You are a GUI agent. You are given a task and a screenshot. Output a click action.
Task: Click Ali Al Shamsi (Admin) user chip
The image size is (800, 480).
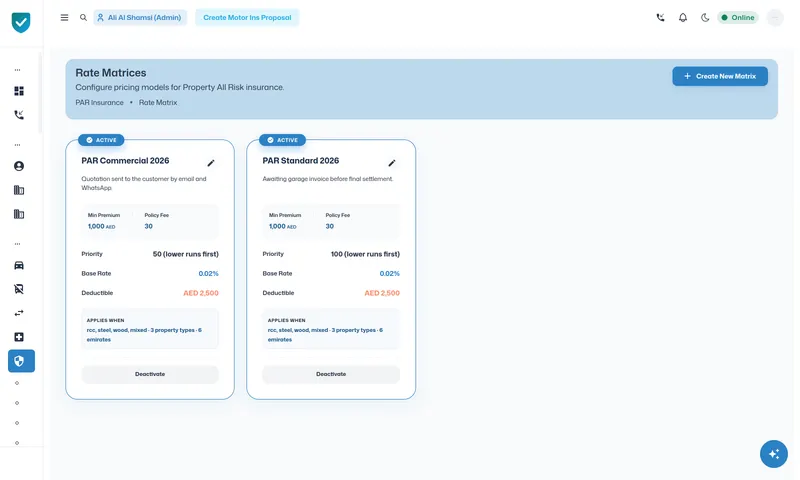140,17
